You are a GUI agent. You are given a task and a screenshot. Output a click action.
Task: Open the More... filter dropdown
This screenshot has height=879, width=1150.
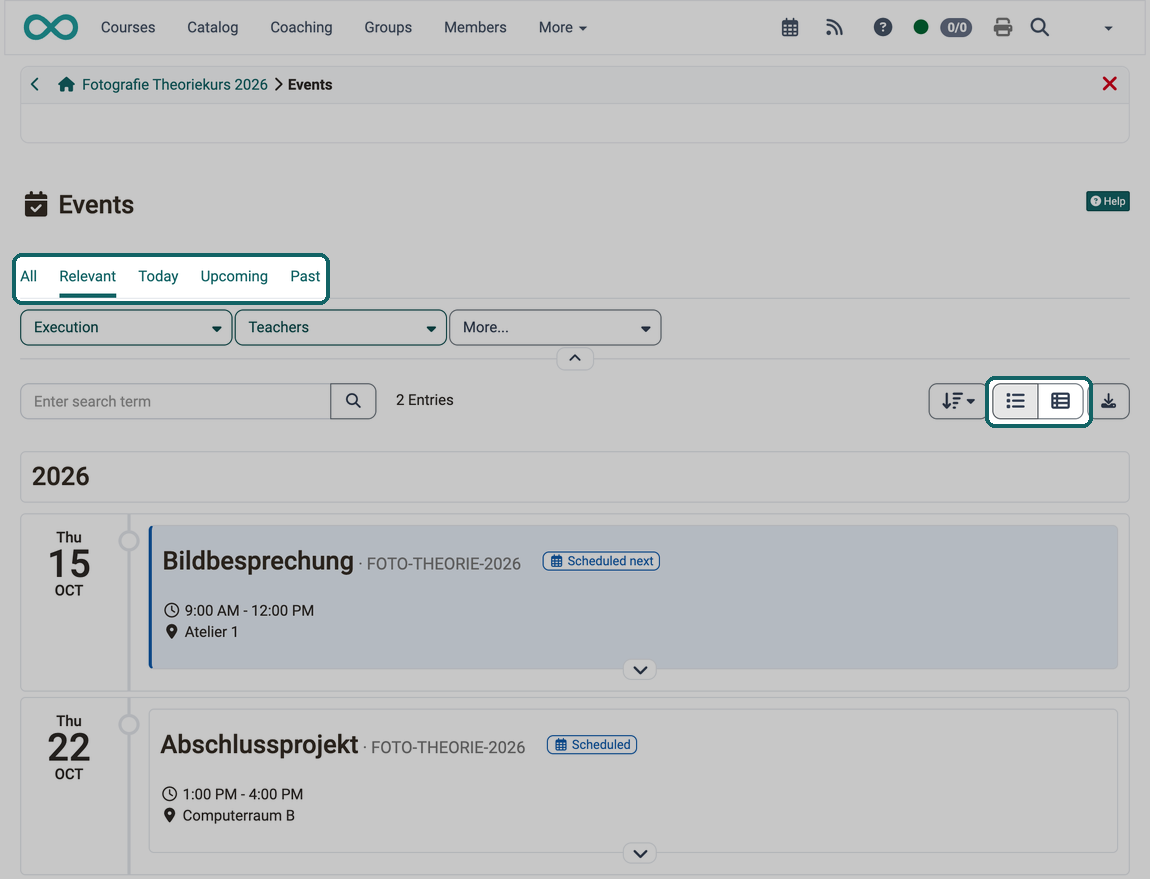(x=555, y=327)
